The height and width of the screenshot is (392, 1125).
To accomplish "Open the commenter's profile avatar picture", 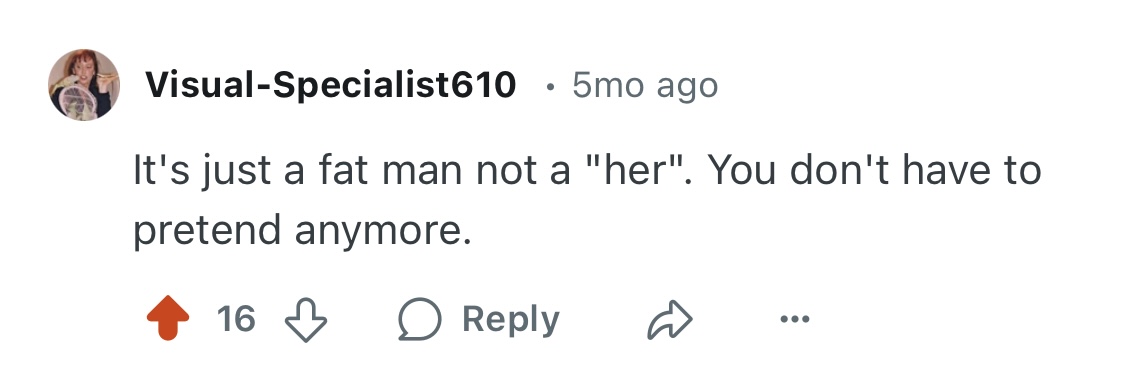I will [x=84, y=85].
